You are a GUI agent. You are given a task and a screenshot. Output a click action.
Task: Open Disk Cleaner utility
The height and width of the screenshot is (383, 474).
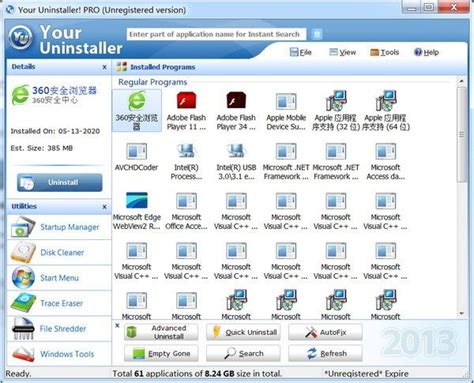[59, 252]
